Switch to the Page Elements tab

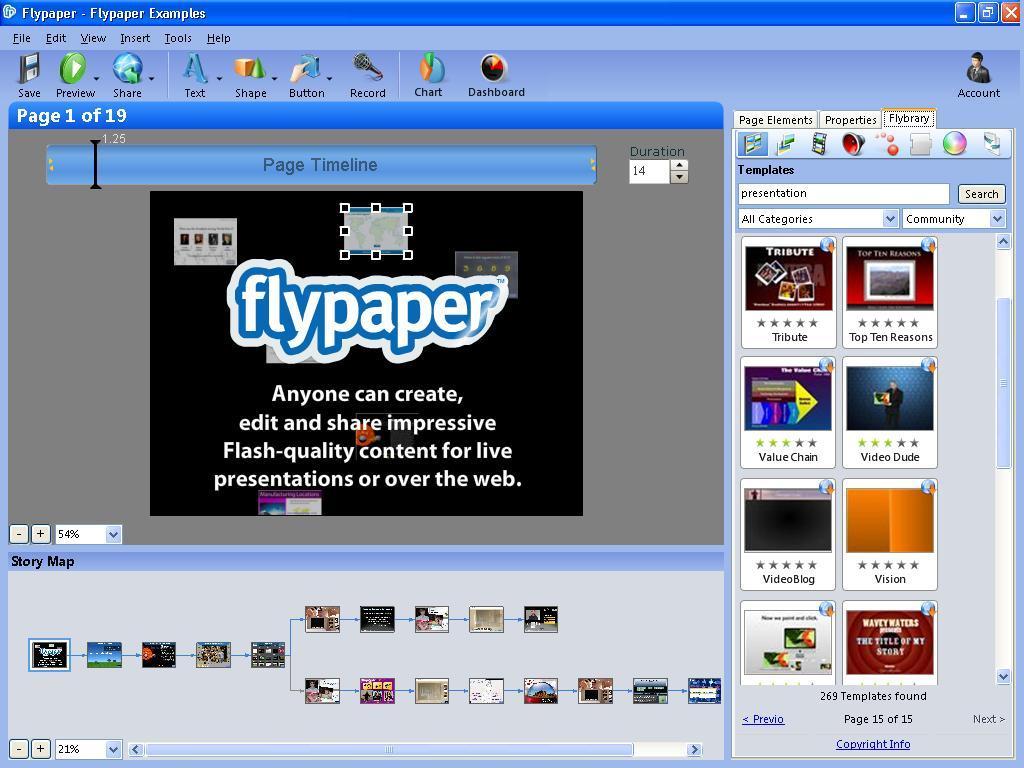click(x=775, y=120)
